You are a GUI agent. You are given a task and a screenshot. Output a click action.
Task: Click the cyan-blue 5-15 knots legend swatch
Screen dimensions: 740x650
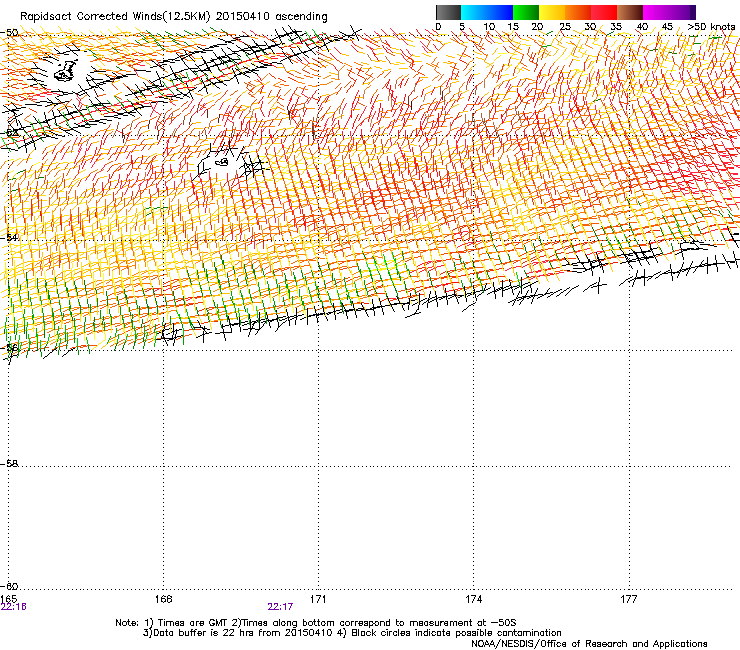point(487,12)
